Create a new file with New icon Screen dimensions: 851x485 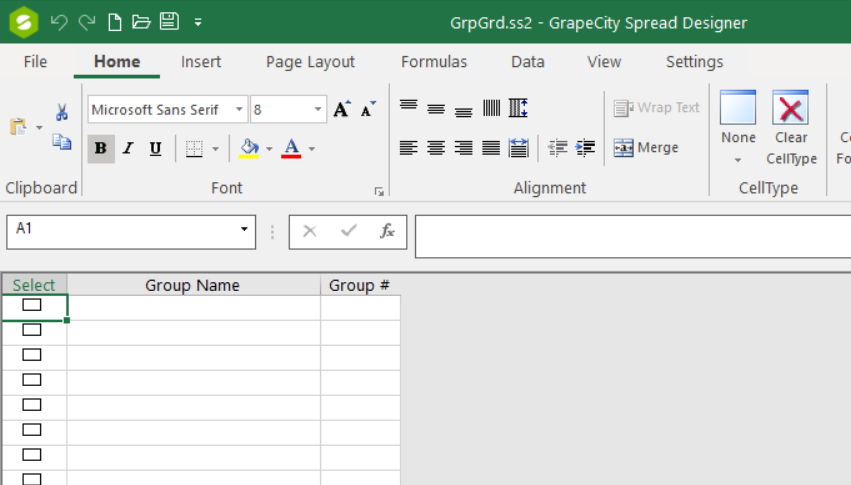[x=115, y=22]
